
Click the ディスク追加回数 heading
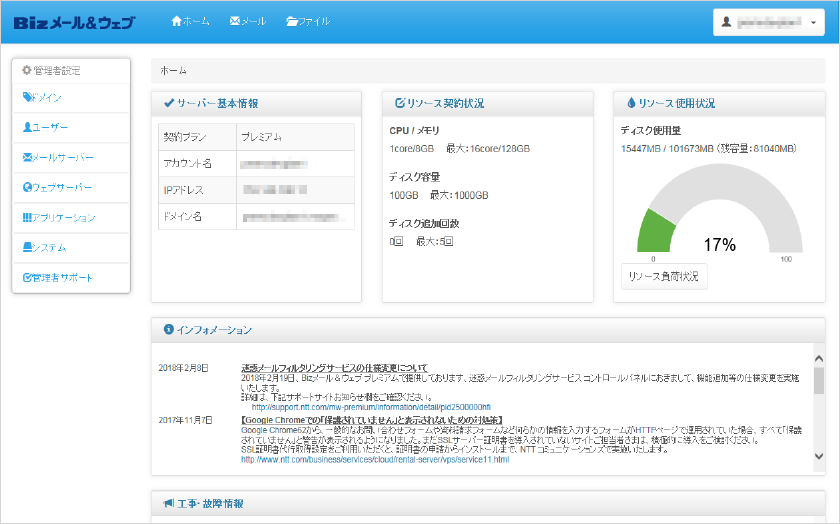coord(424,223)
